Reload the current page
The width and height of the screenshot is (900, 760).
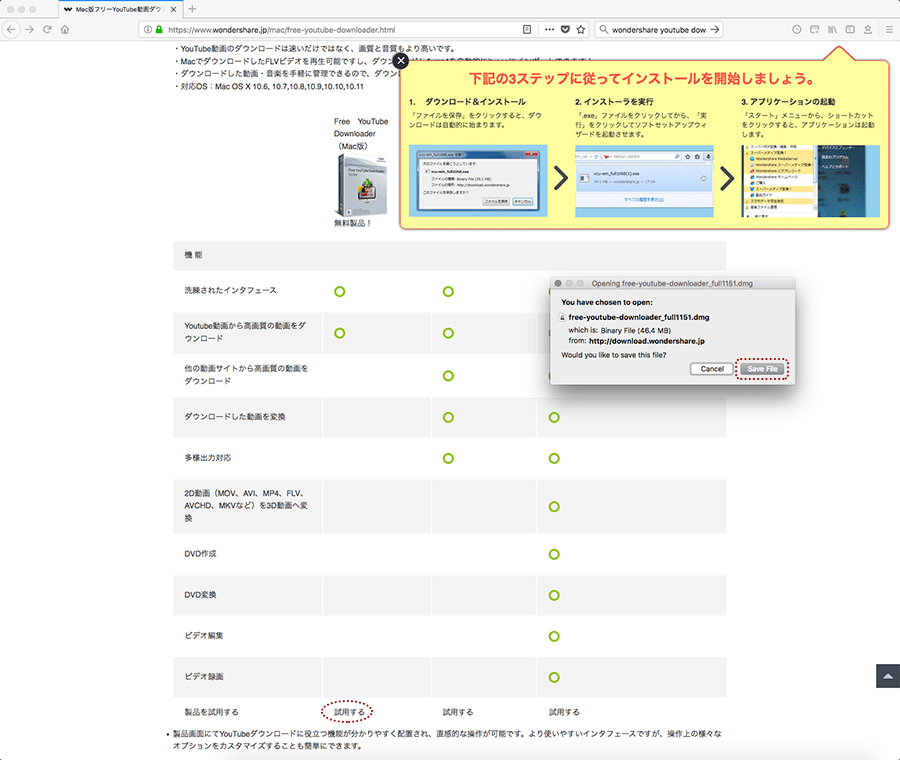pyautogui.click(x=47, y=29)
